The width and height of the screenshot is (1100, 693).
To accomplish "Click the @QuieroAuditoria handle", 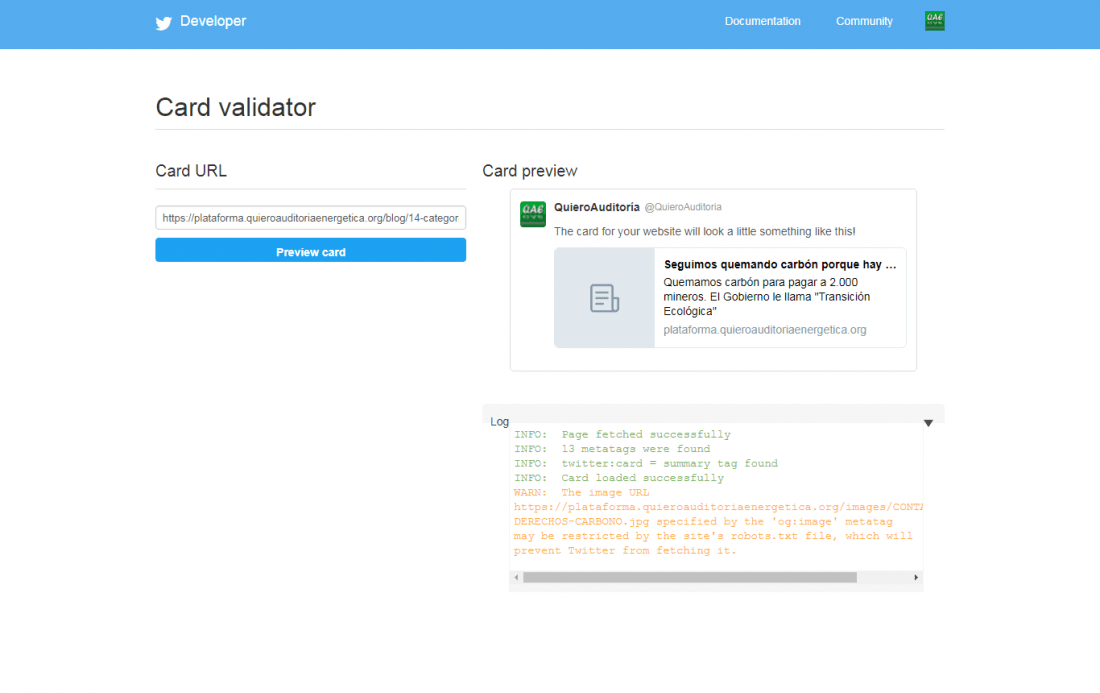I will [683, 207].
